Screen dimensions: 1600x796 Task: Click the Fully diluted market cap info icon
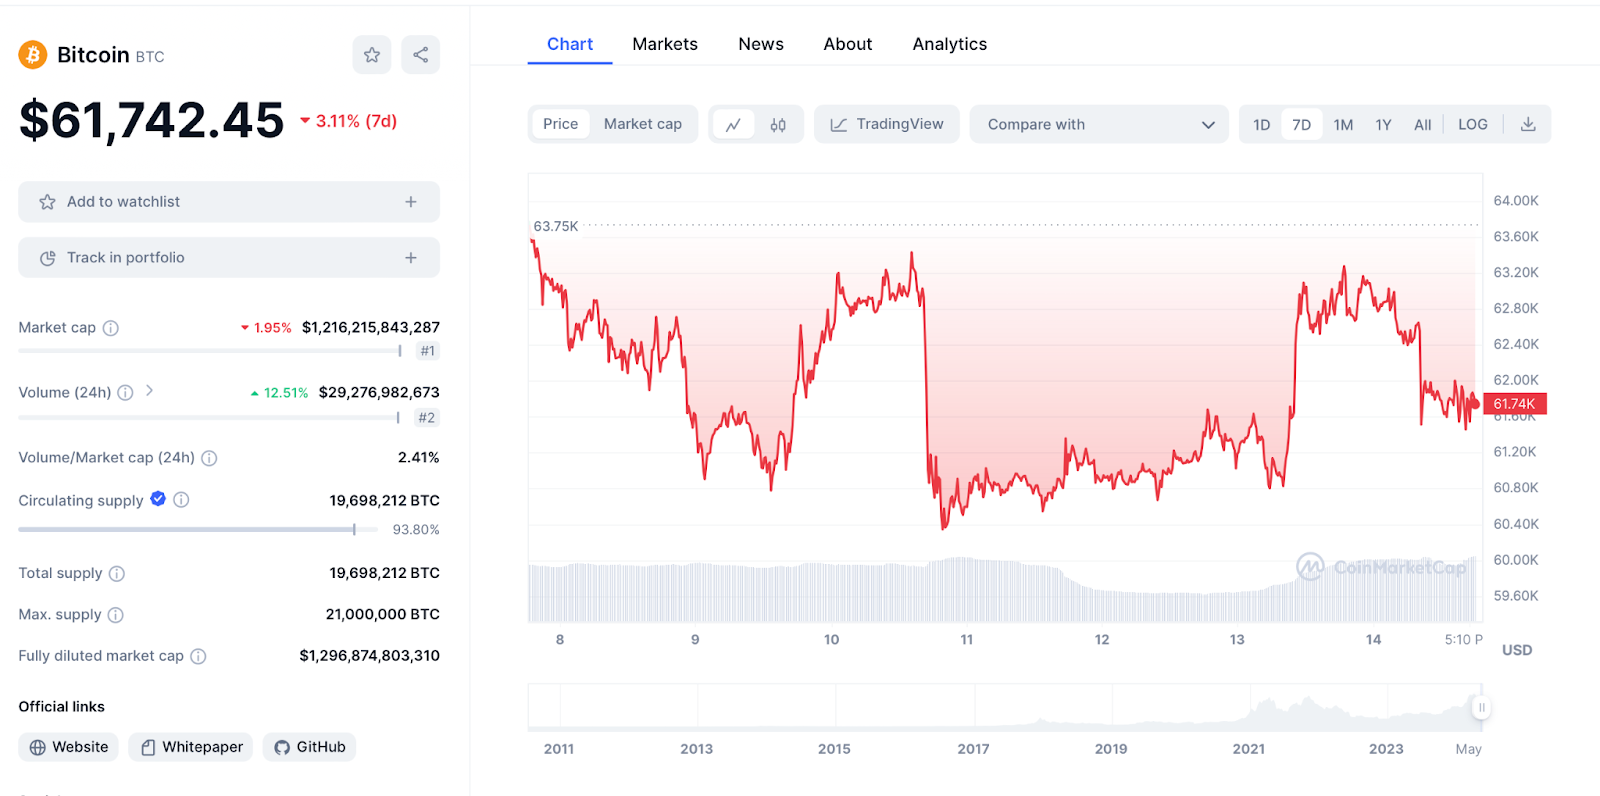click(198, 656)
